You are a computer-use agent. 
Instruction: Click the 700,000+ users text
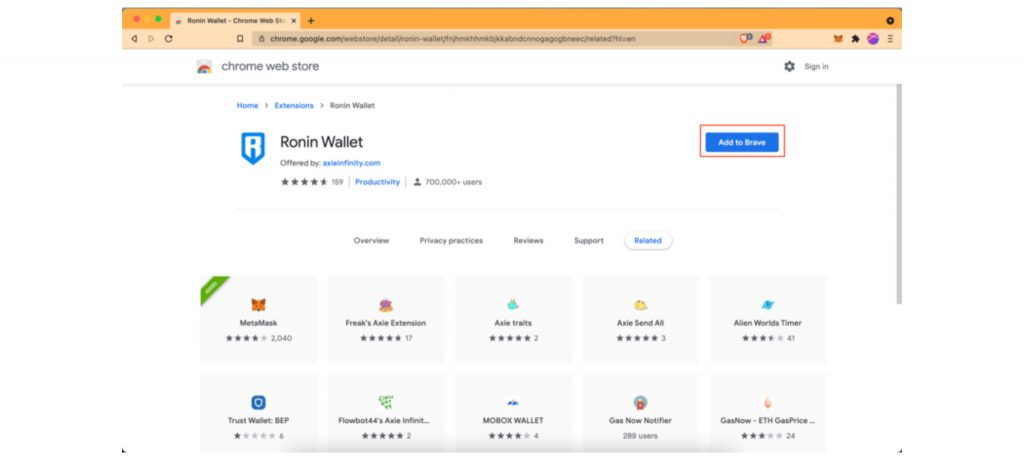pos(453,182)
